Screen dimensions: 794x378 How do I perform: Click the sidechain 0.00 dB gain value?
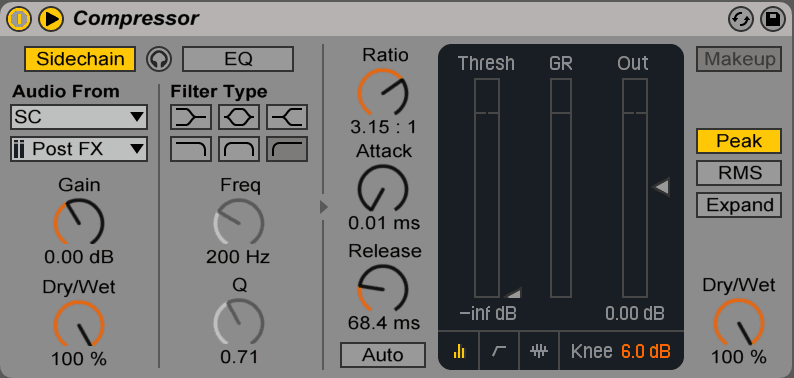[79, 257]
